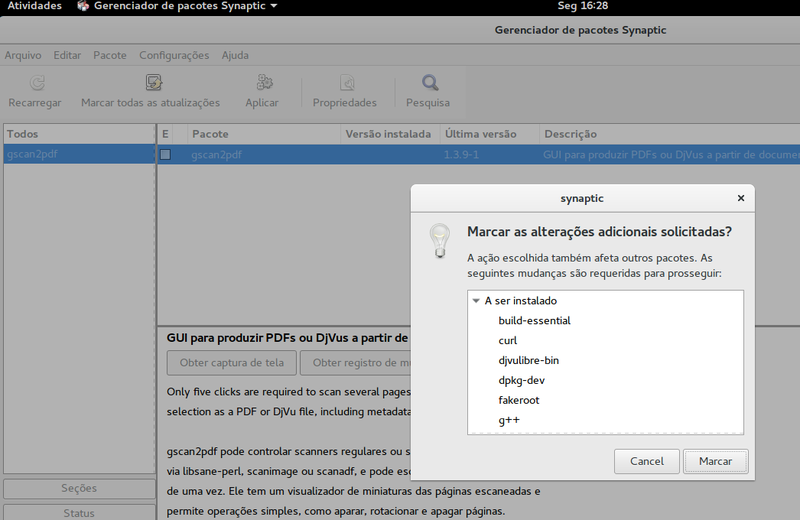Close the synaptic dialog with X
This screenshot has width=800, height=520.
pyautogui.click(x=740, y=198)
